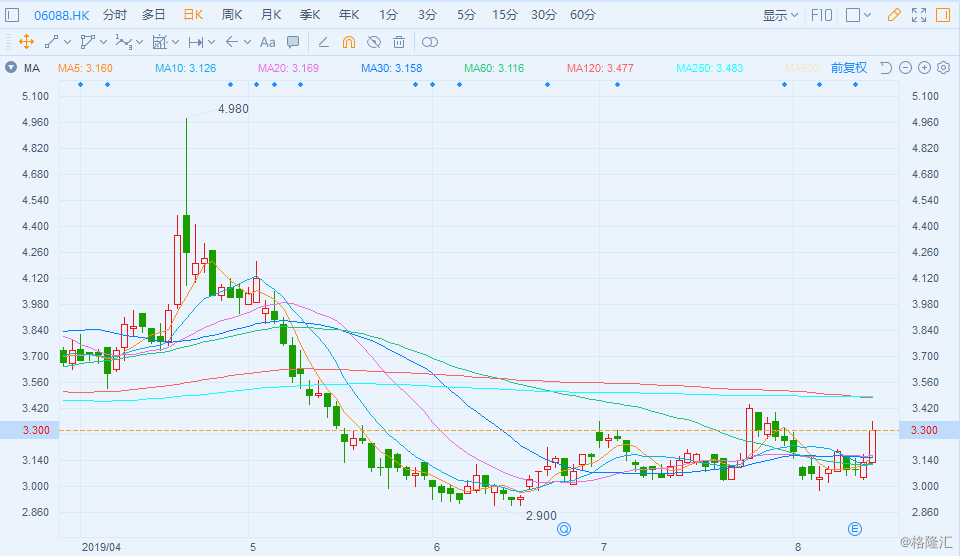Delete drawings with the trash icon
This screenshot has width=960, height=556.
point(399,42)
